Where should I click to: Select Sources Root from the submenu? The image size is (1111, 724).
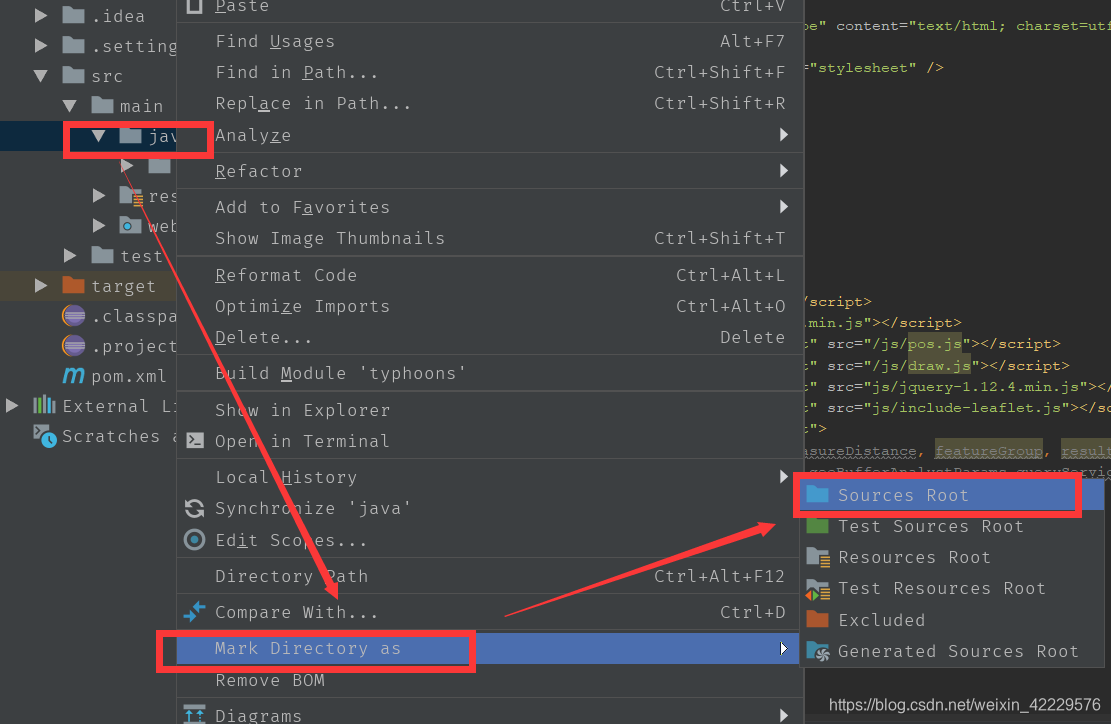[930, 495]
